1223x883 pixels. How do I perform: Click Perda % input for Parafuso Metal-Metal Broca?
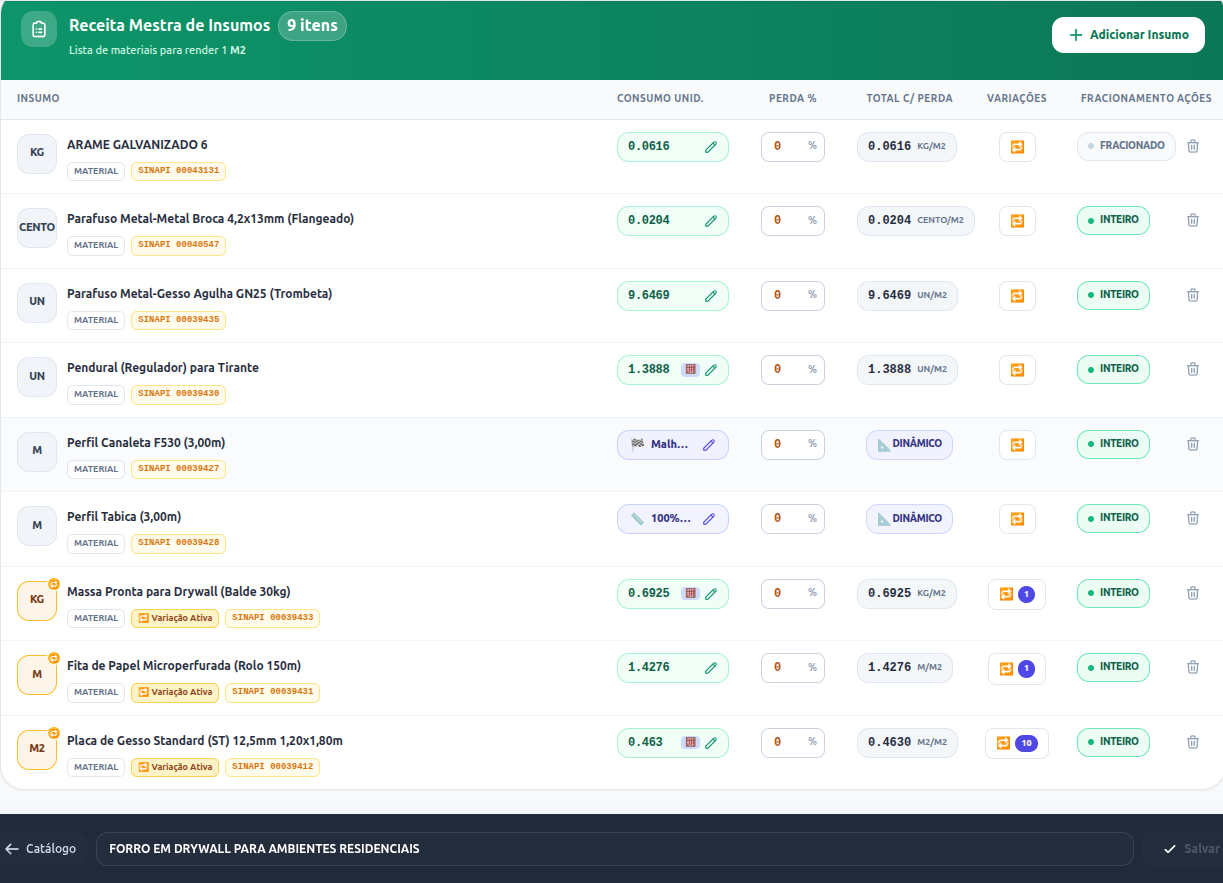pos(793,221)
